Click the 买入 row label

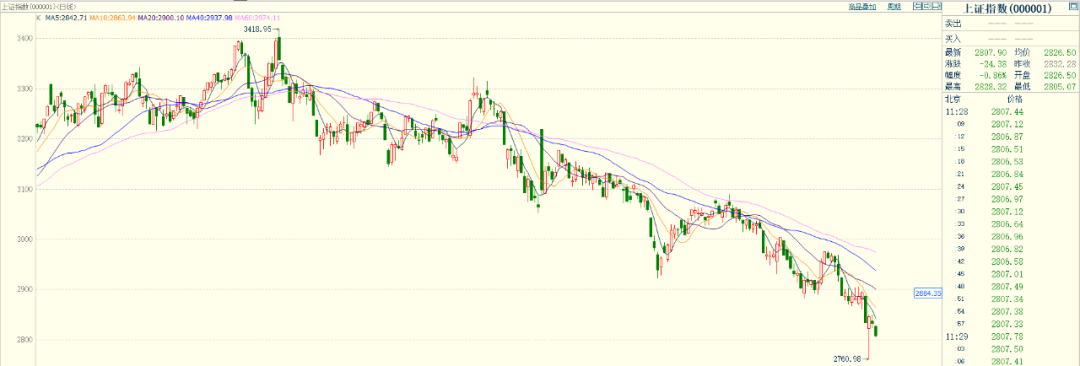coord(953,39)
